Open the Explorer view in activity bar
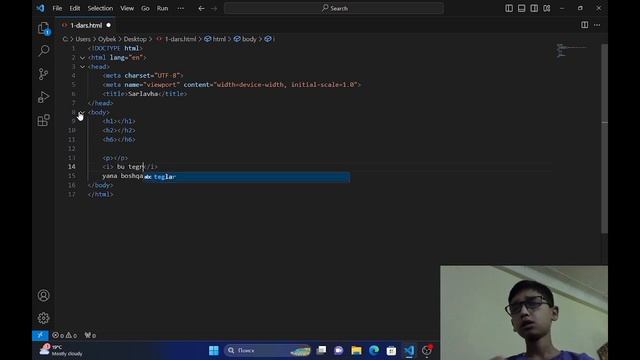This screenshot has width=640, height=360. pyautogui.click(x=44, y=28)
